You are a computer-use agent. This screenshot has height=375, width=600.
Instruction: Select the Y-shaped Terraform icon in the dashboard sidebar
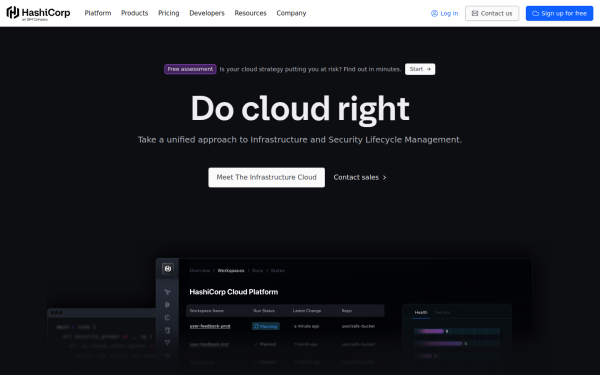[x=167, y=292]
